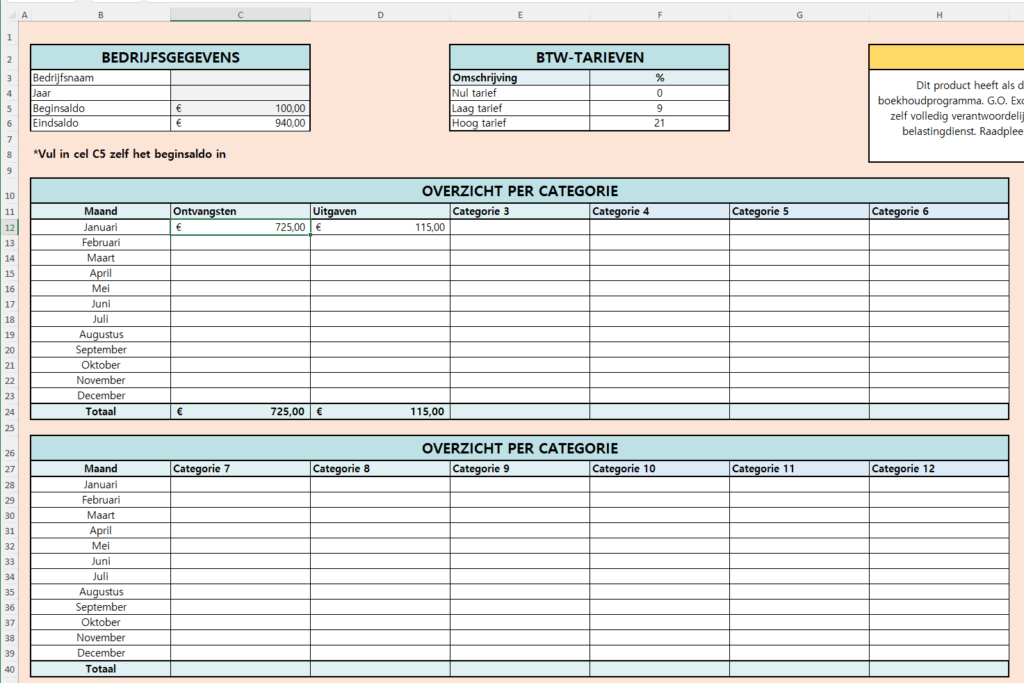
Task: Select the Januari Uitgaven cell showing 115,00
Action: click(380, 227)
